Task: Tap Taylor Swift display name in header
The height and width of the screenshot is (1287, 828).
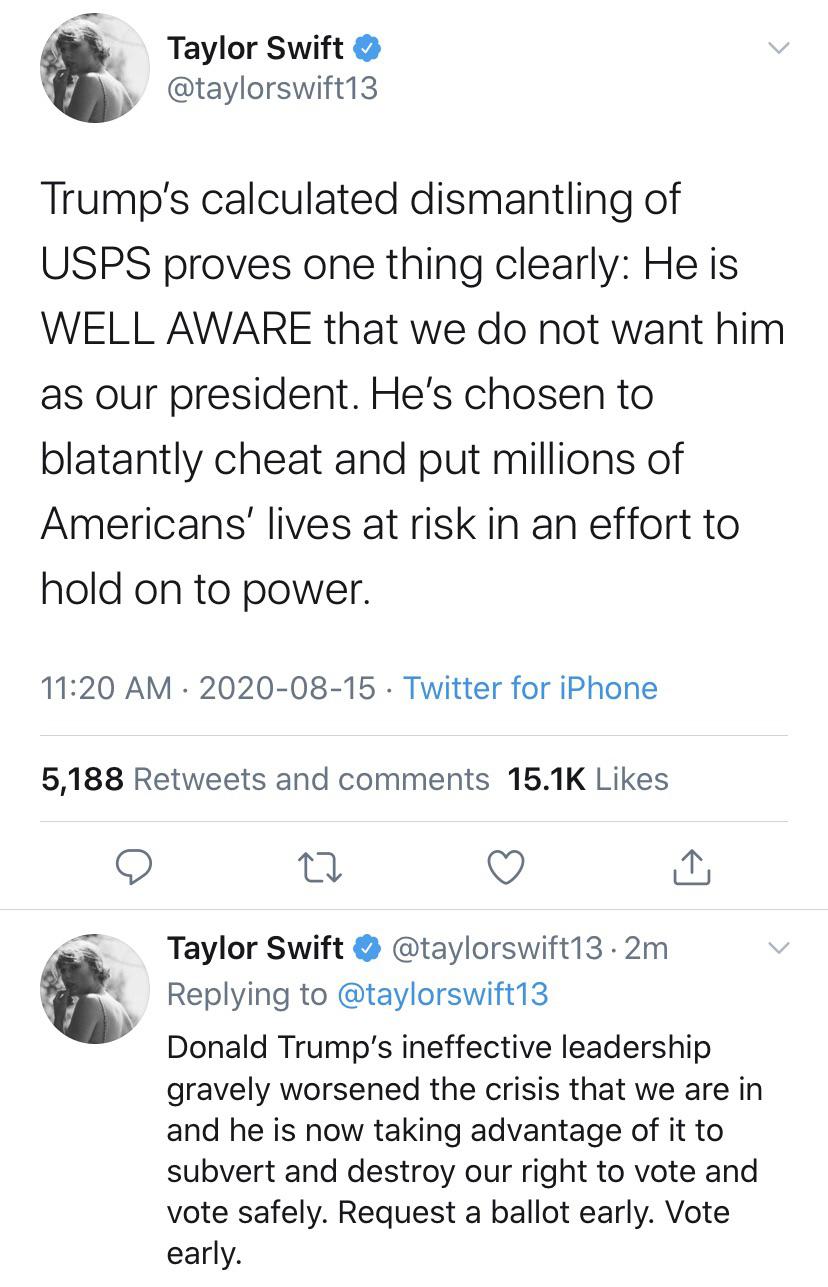Action: point(255,48)
